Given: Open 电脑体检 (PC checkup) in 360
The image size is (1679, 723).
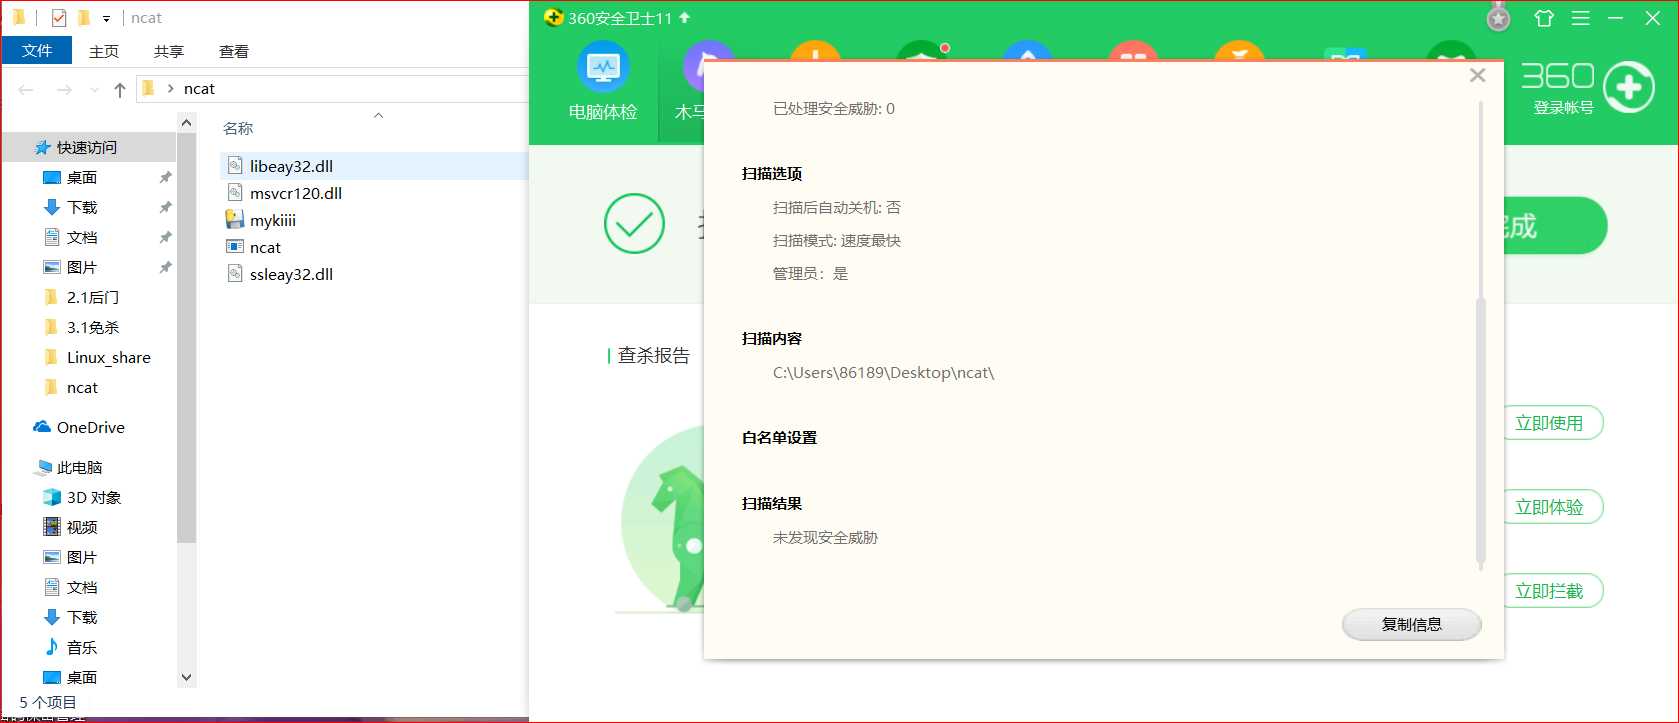Looking at the screenshot, I should click(603, 84).
